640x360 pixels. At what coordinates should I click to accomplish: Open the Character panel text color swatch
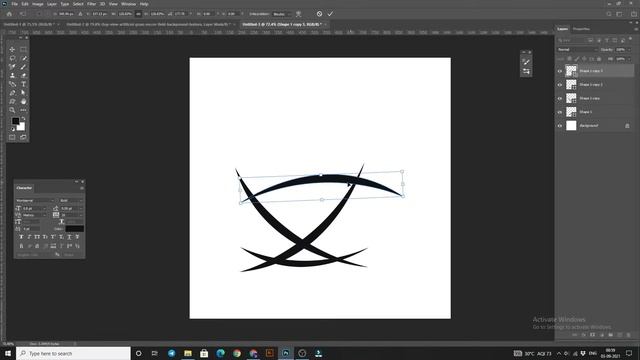pyautogui.click(x=75, y=229)
